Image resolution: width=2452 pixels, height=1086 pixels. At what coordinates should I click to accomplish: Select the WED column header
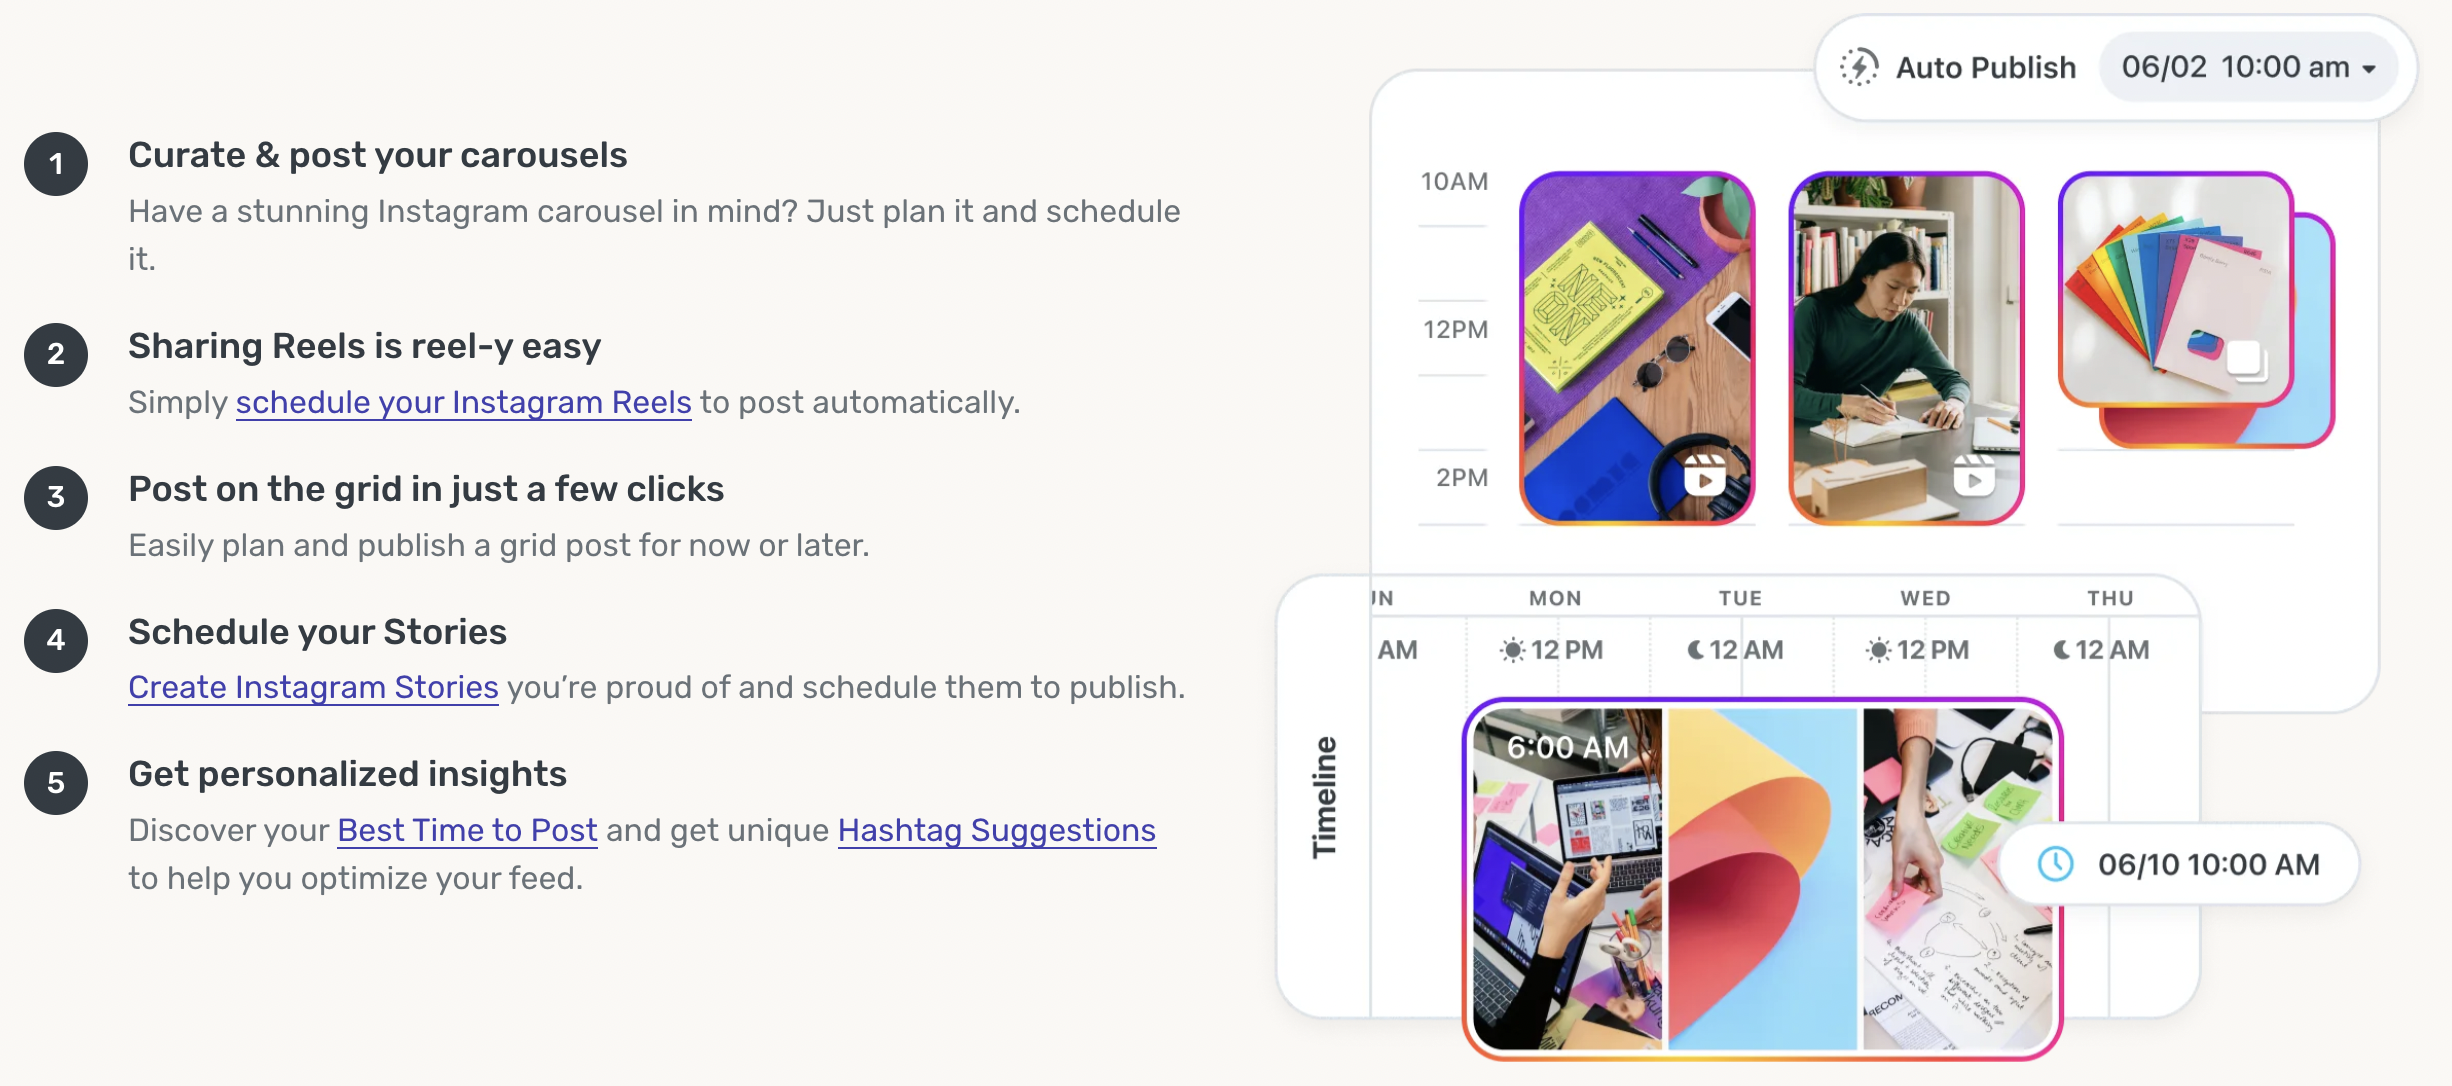point(1925,597)
